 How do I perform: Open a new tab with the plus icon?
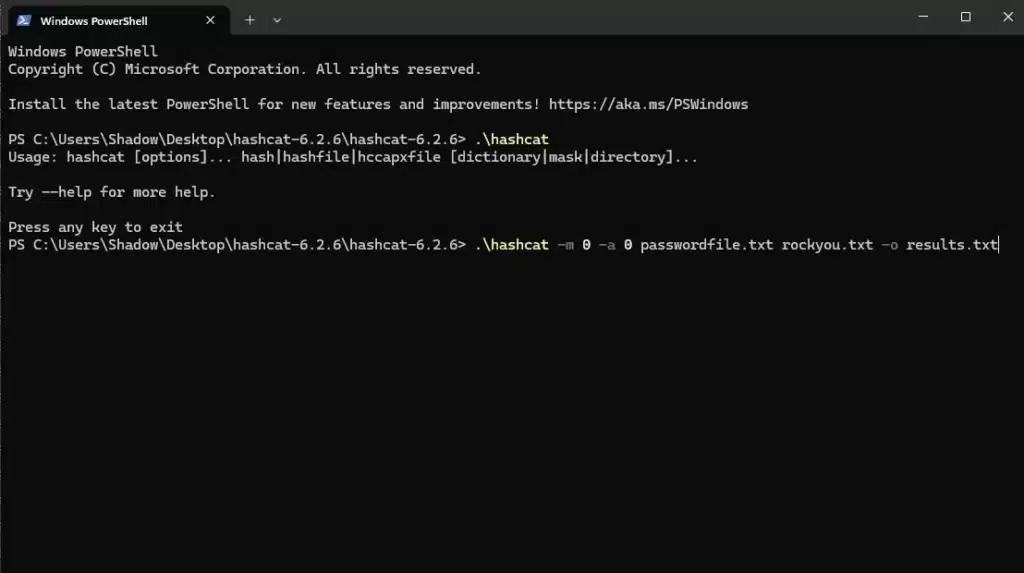tap(249, 20)
